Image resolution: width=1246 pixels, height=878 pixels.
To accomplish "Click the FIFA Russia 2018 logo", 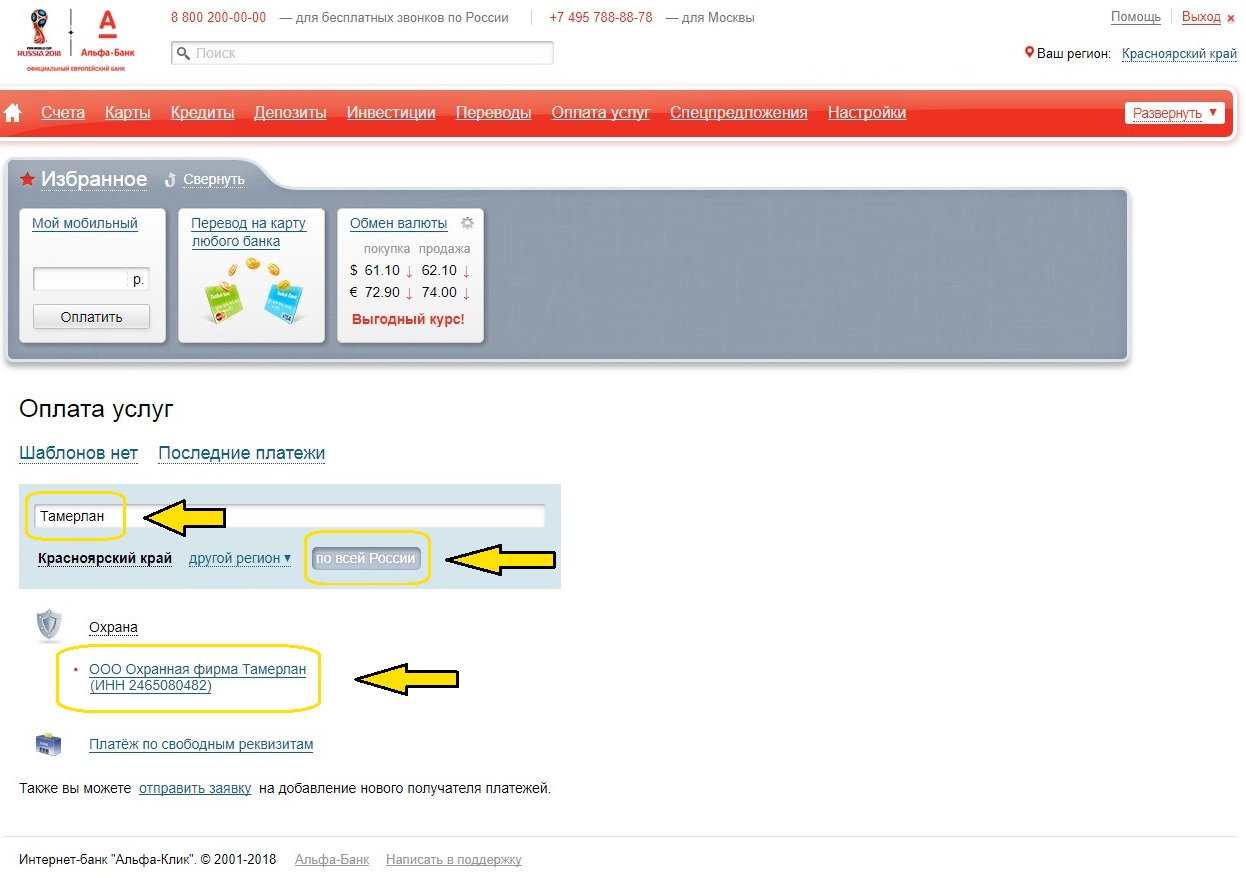I will [x=38, y=35].
